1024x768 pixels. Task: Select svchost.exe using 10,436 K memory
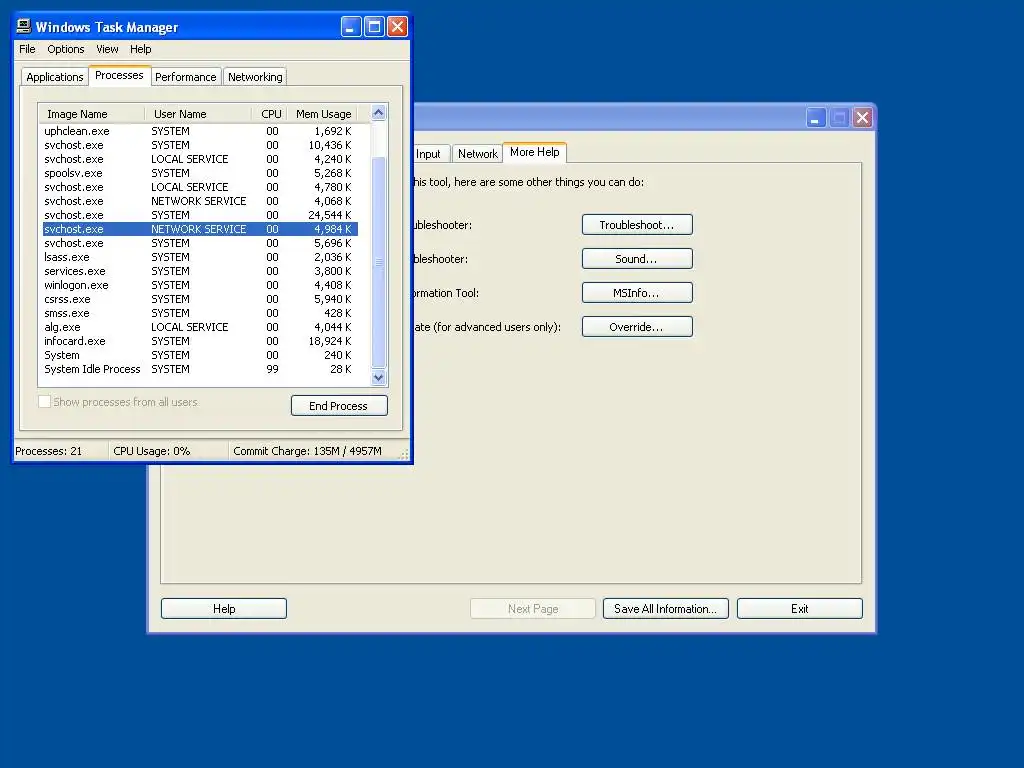(x=200, y=145)
